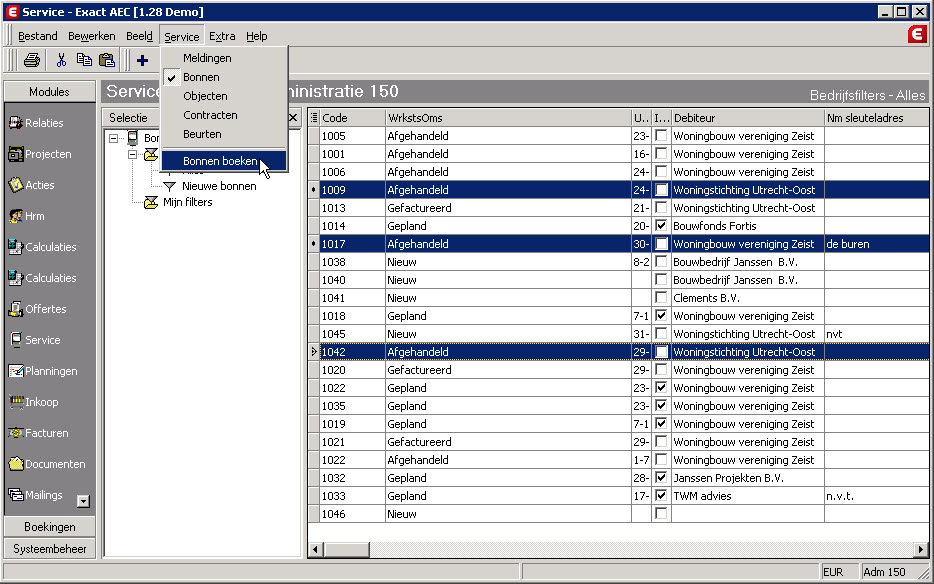This screenshot has height=584, width=934.
Task: Click the paste clipboard icon
Action: pyautogui.click(x=107, y=60)
